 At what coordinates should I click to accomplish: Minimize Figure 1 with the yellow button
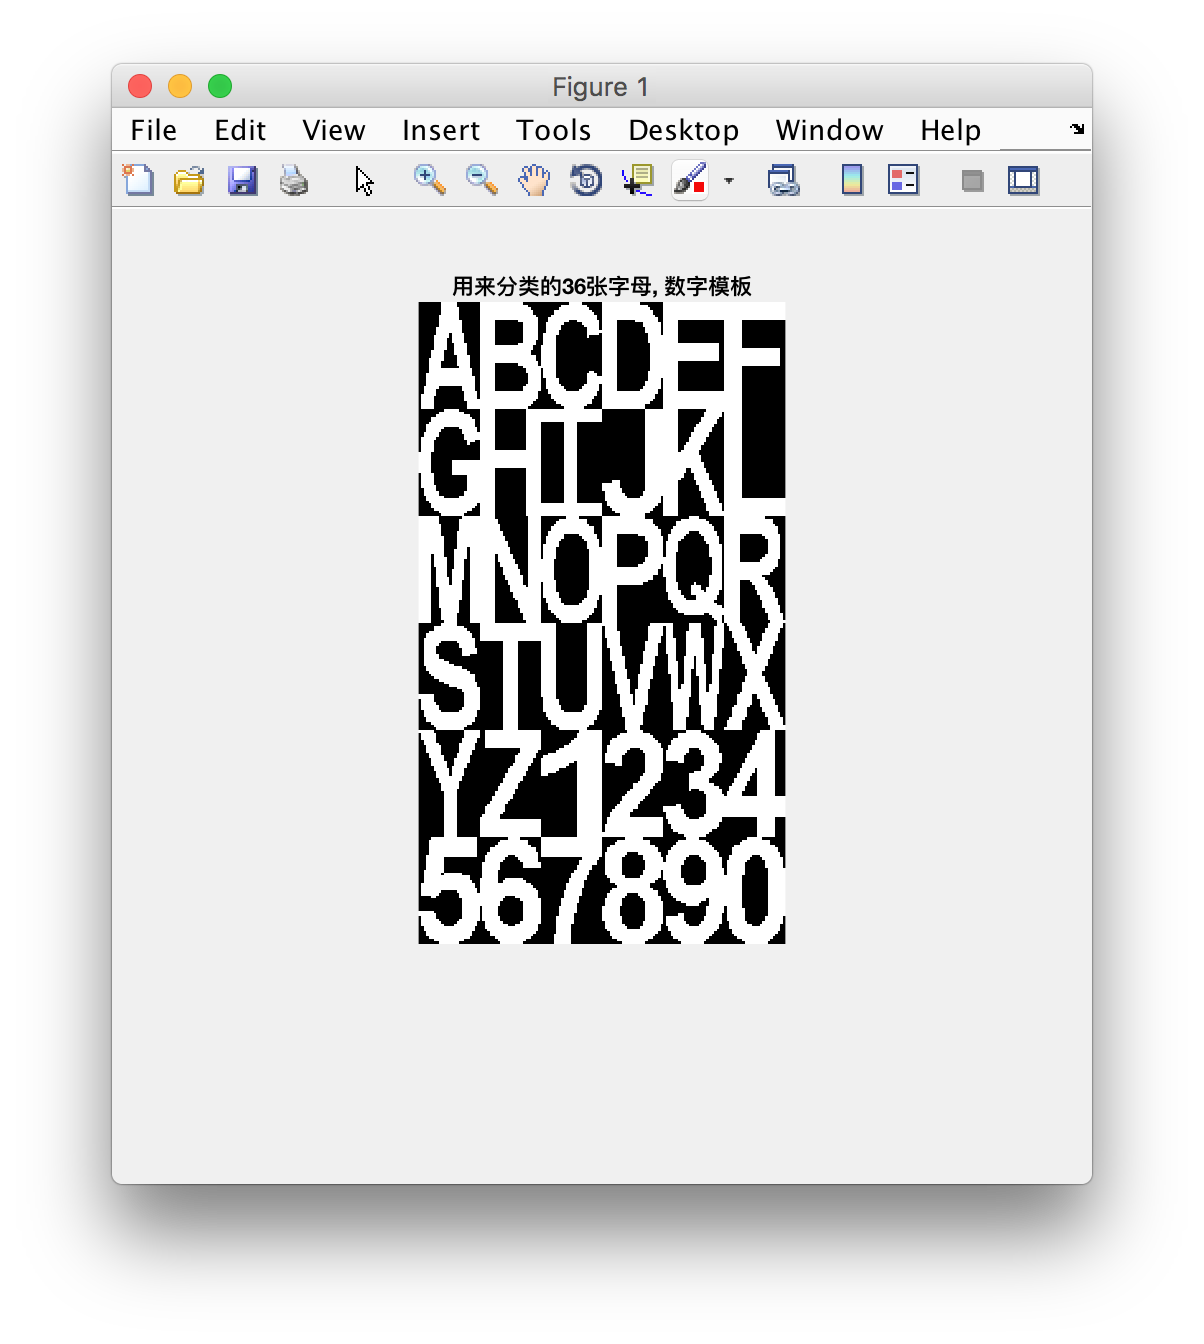(x=180, y=87)
